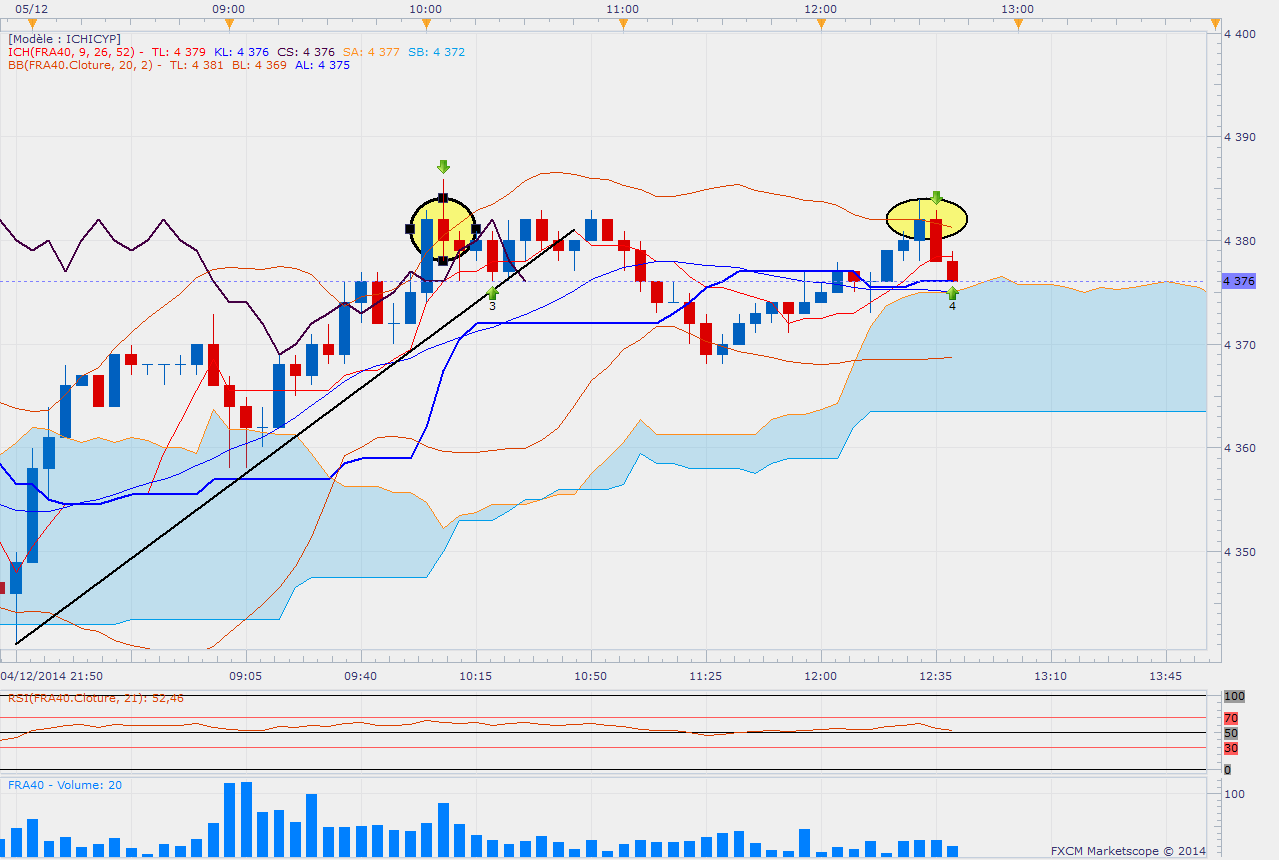Click the RSI level 30 tag
1279x860 pixels.
pos(1231,748)
